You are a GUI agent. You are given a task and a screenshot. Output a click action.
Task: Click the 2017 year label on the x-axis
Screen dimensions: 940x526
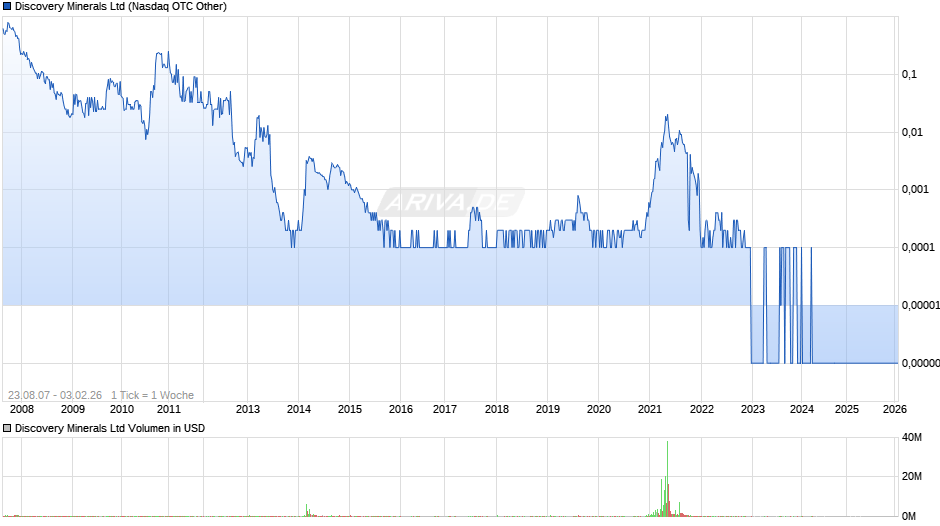coord(445,409)
